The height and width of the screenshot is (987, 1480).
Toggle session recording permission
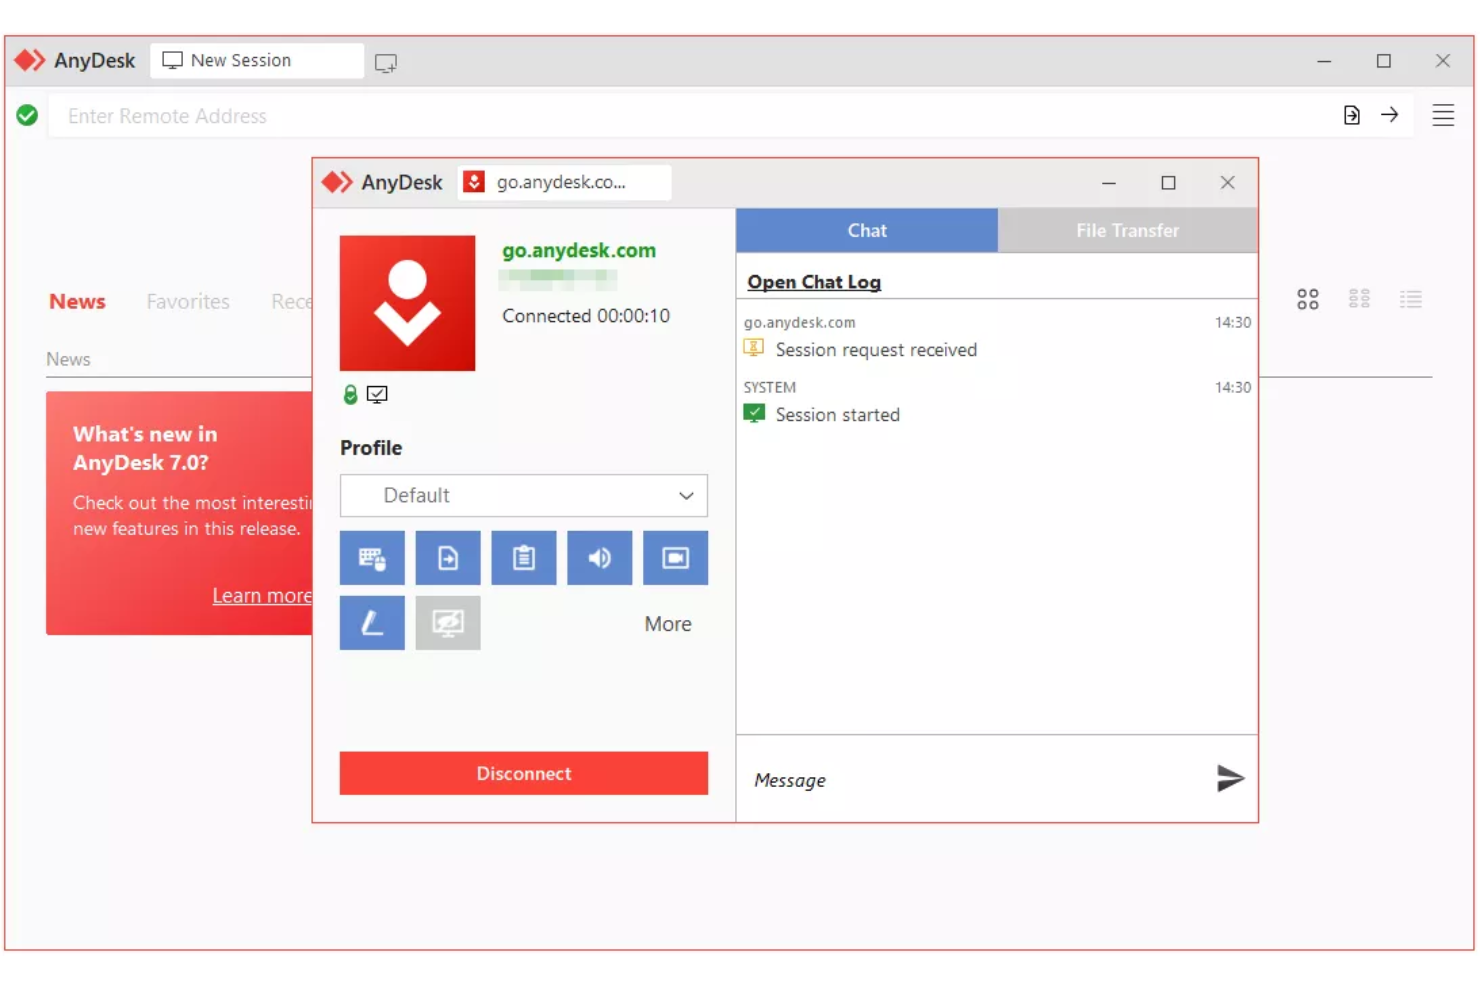(676, 558)
